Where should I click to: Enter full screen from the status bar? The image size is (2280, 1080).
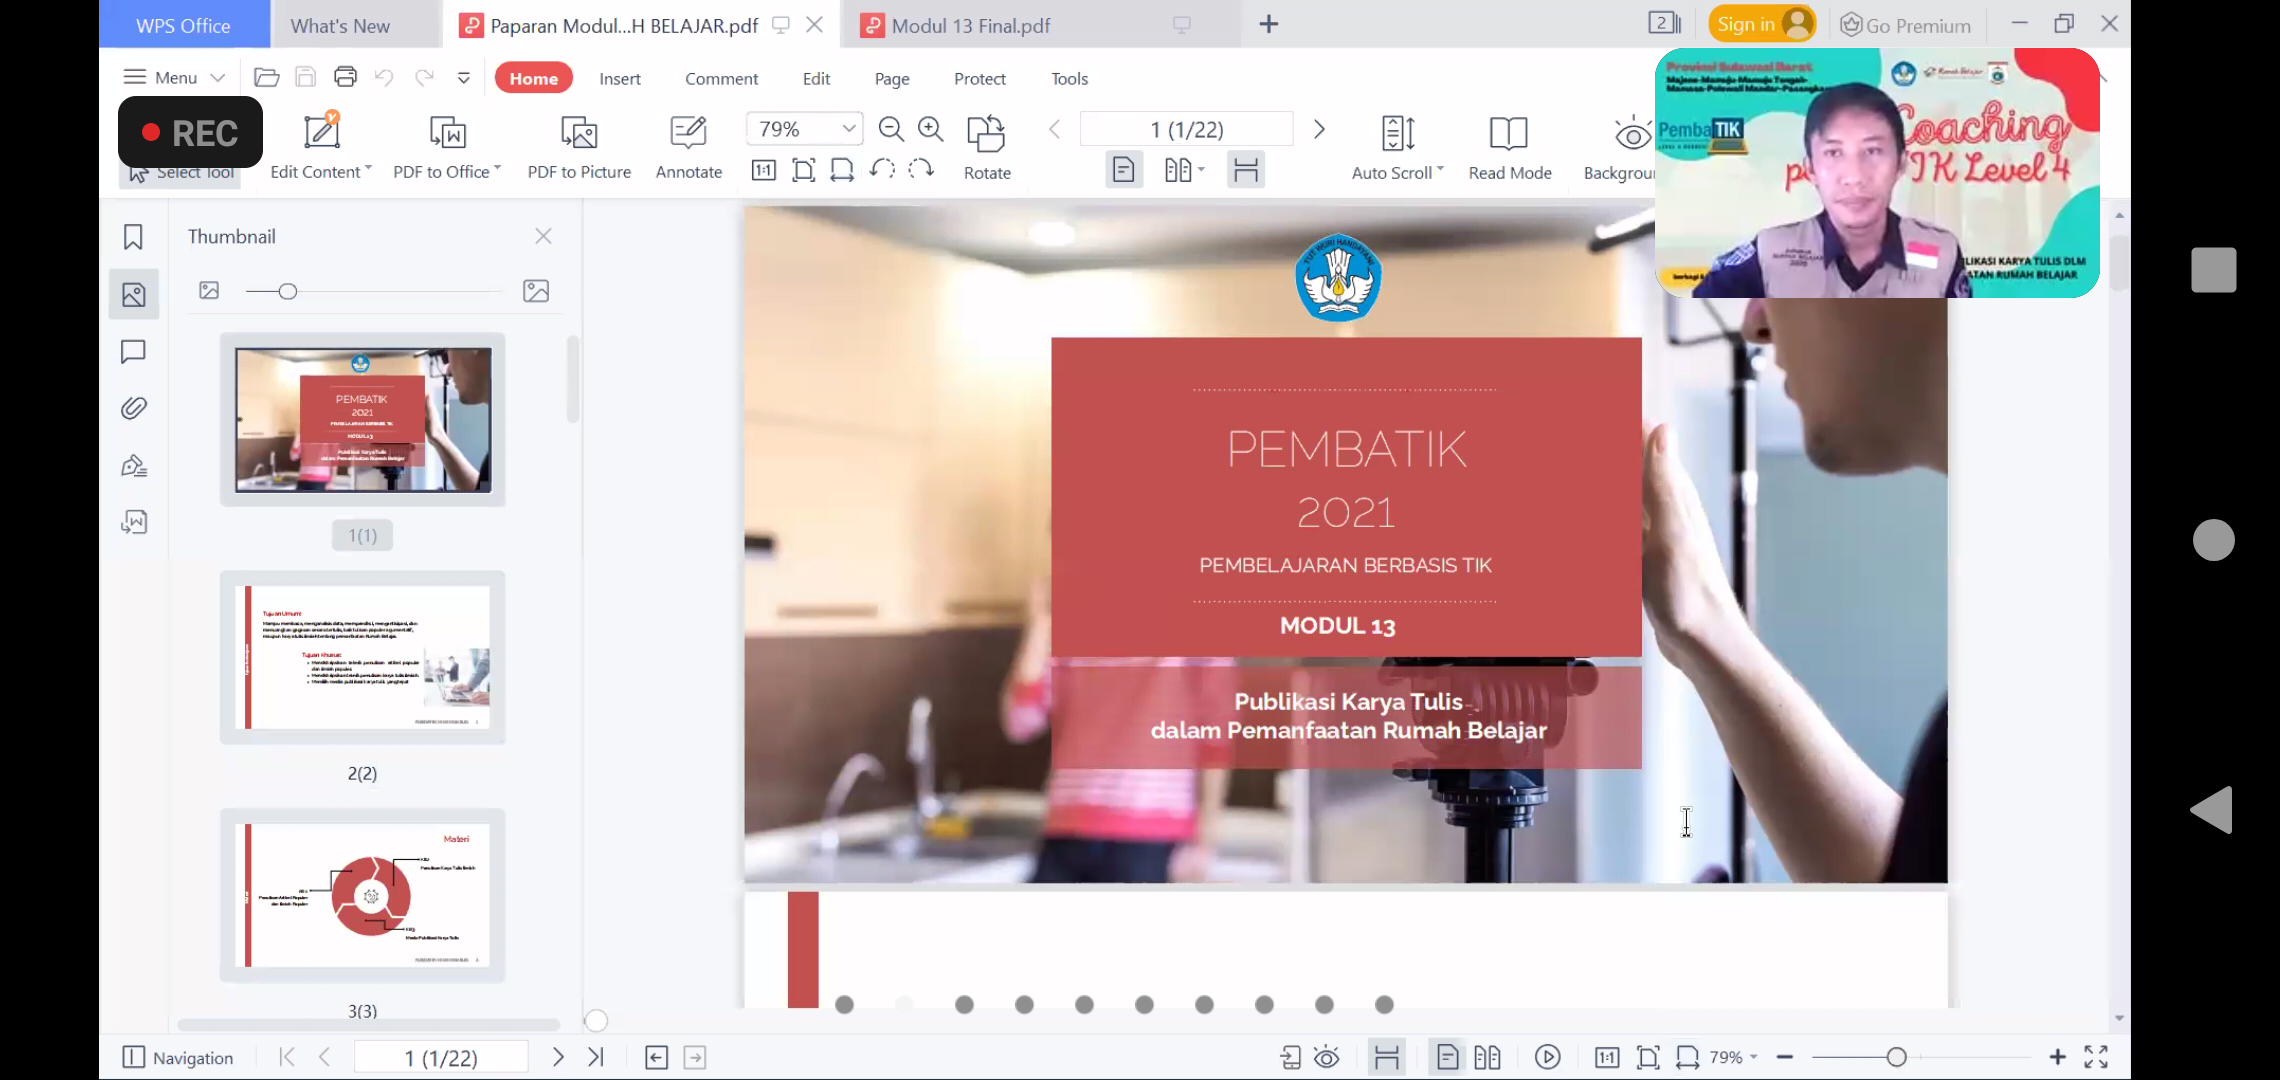click(2096, 1057)
